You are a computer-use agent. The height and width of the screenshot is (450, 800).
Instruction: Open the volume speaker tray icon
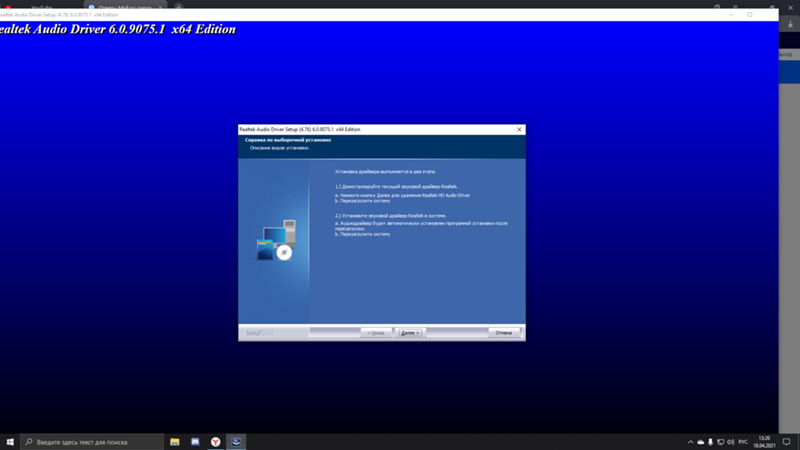[730, 442]
